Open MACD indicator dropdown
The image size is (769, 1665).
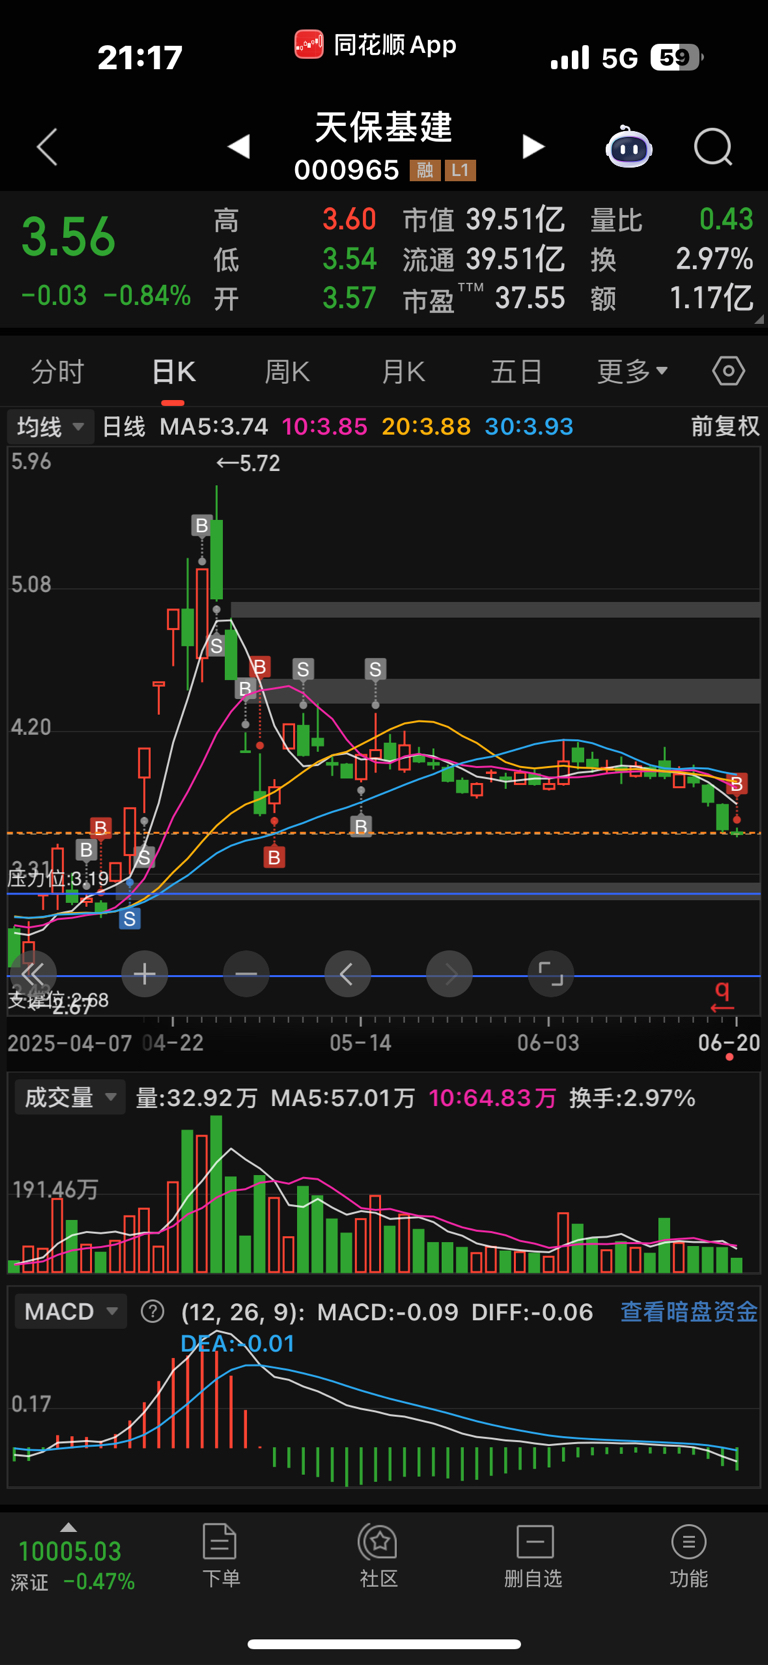pos(70,1311)
